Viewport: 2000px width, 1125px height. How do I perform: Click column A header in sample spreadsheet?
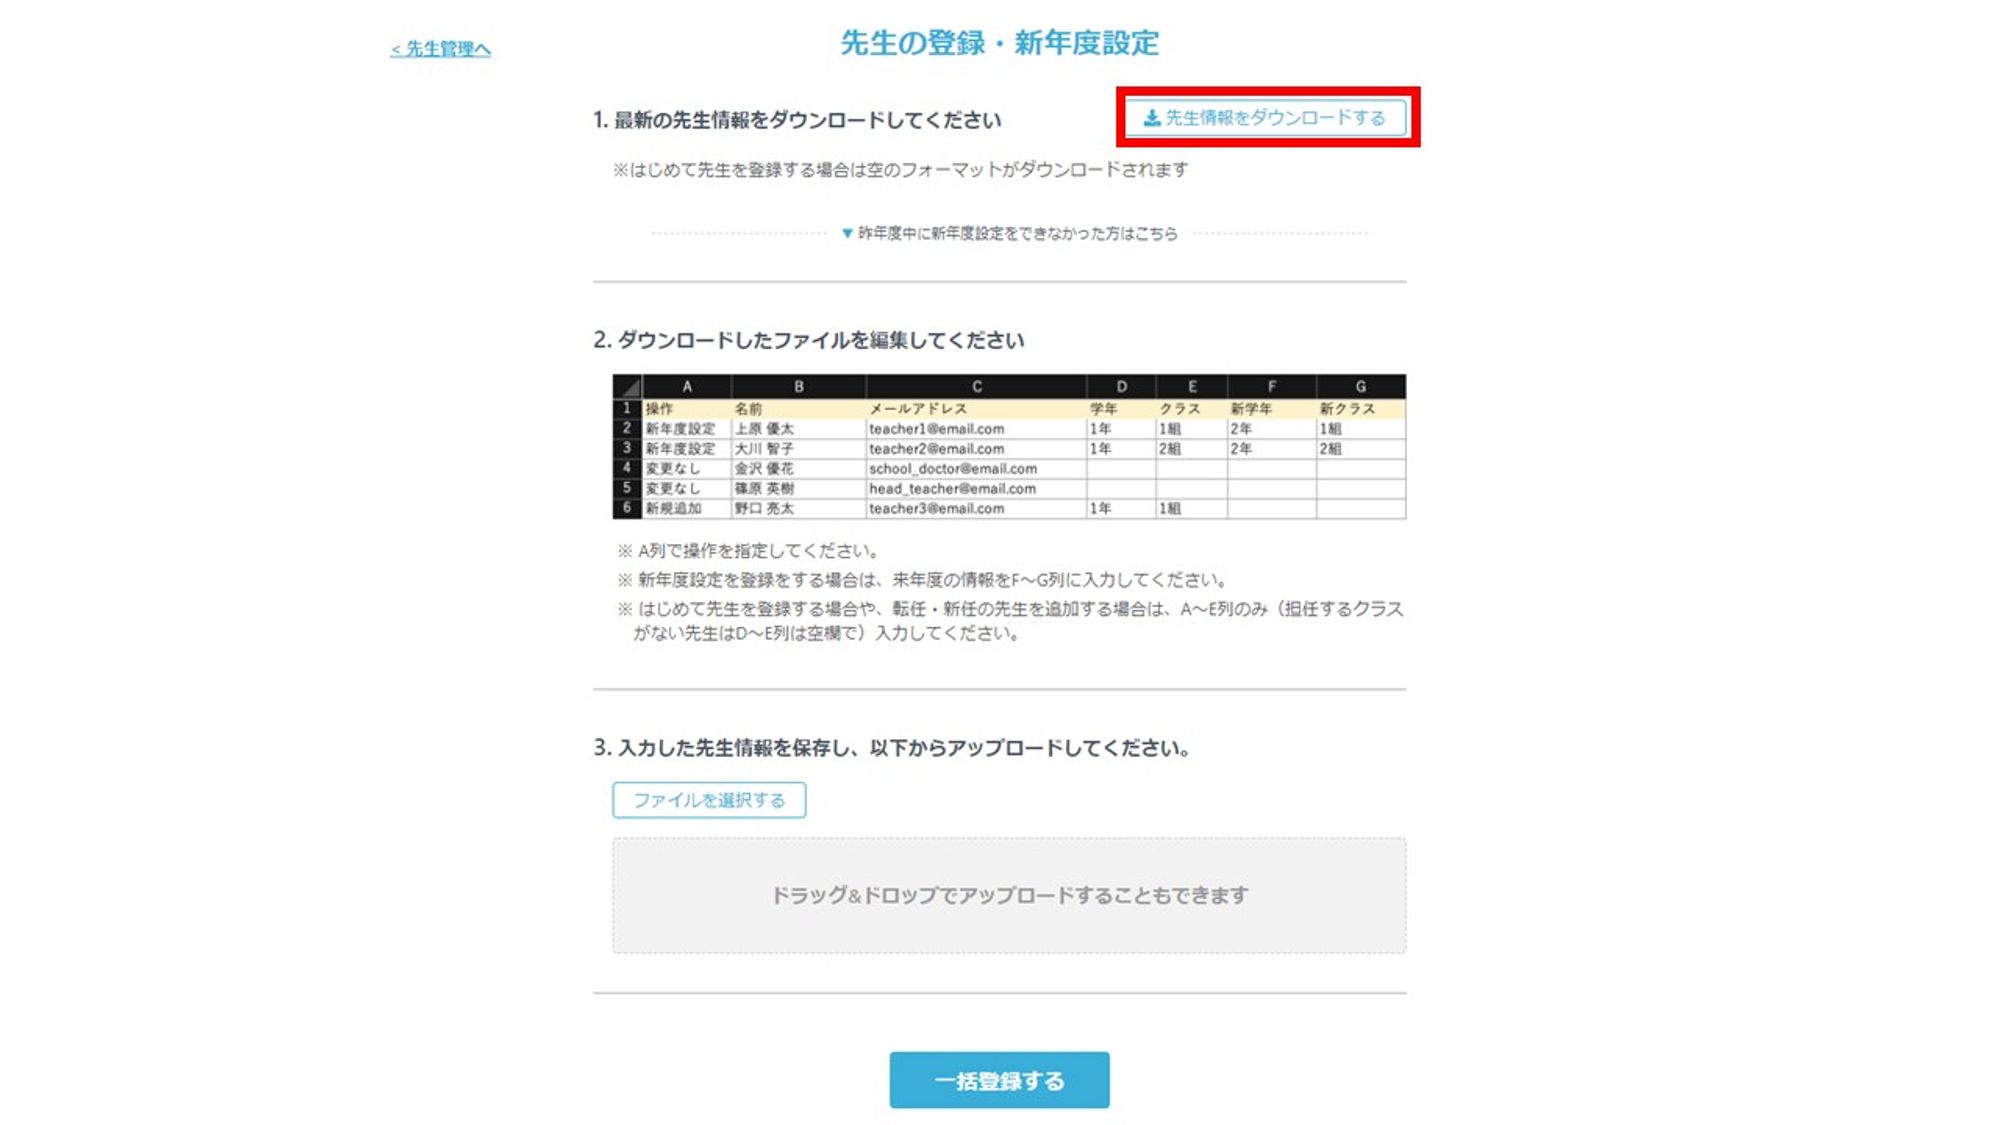pos(687,386)
